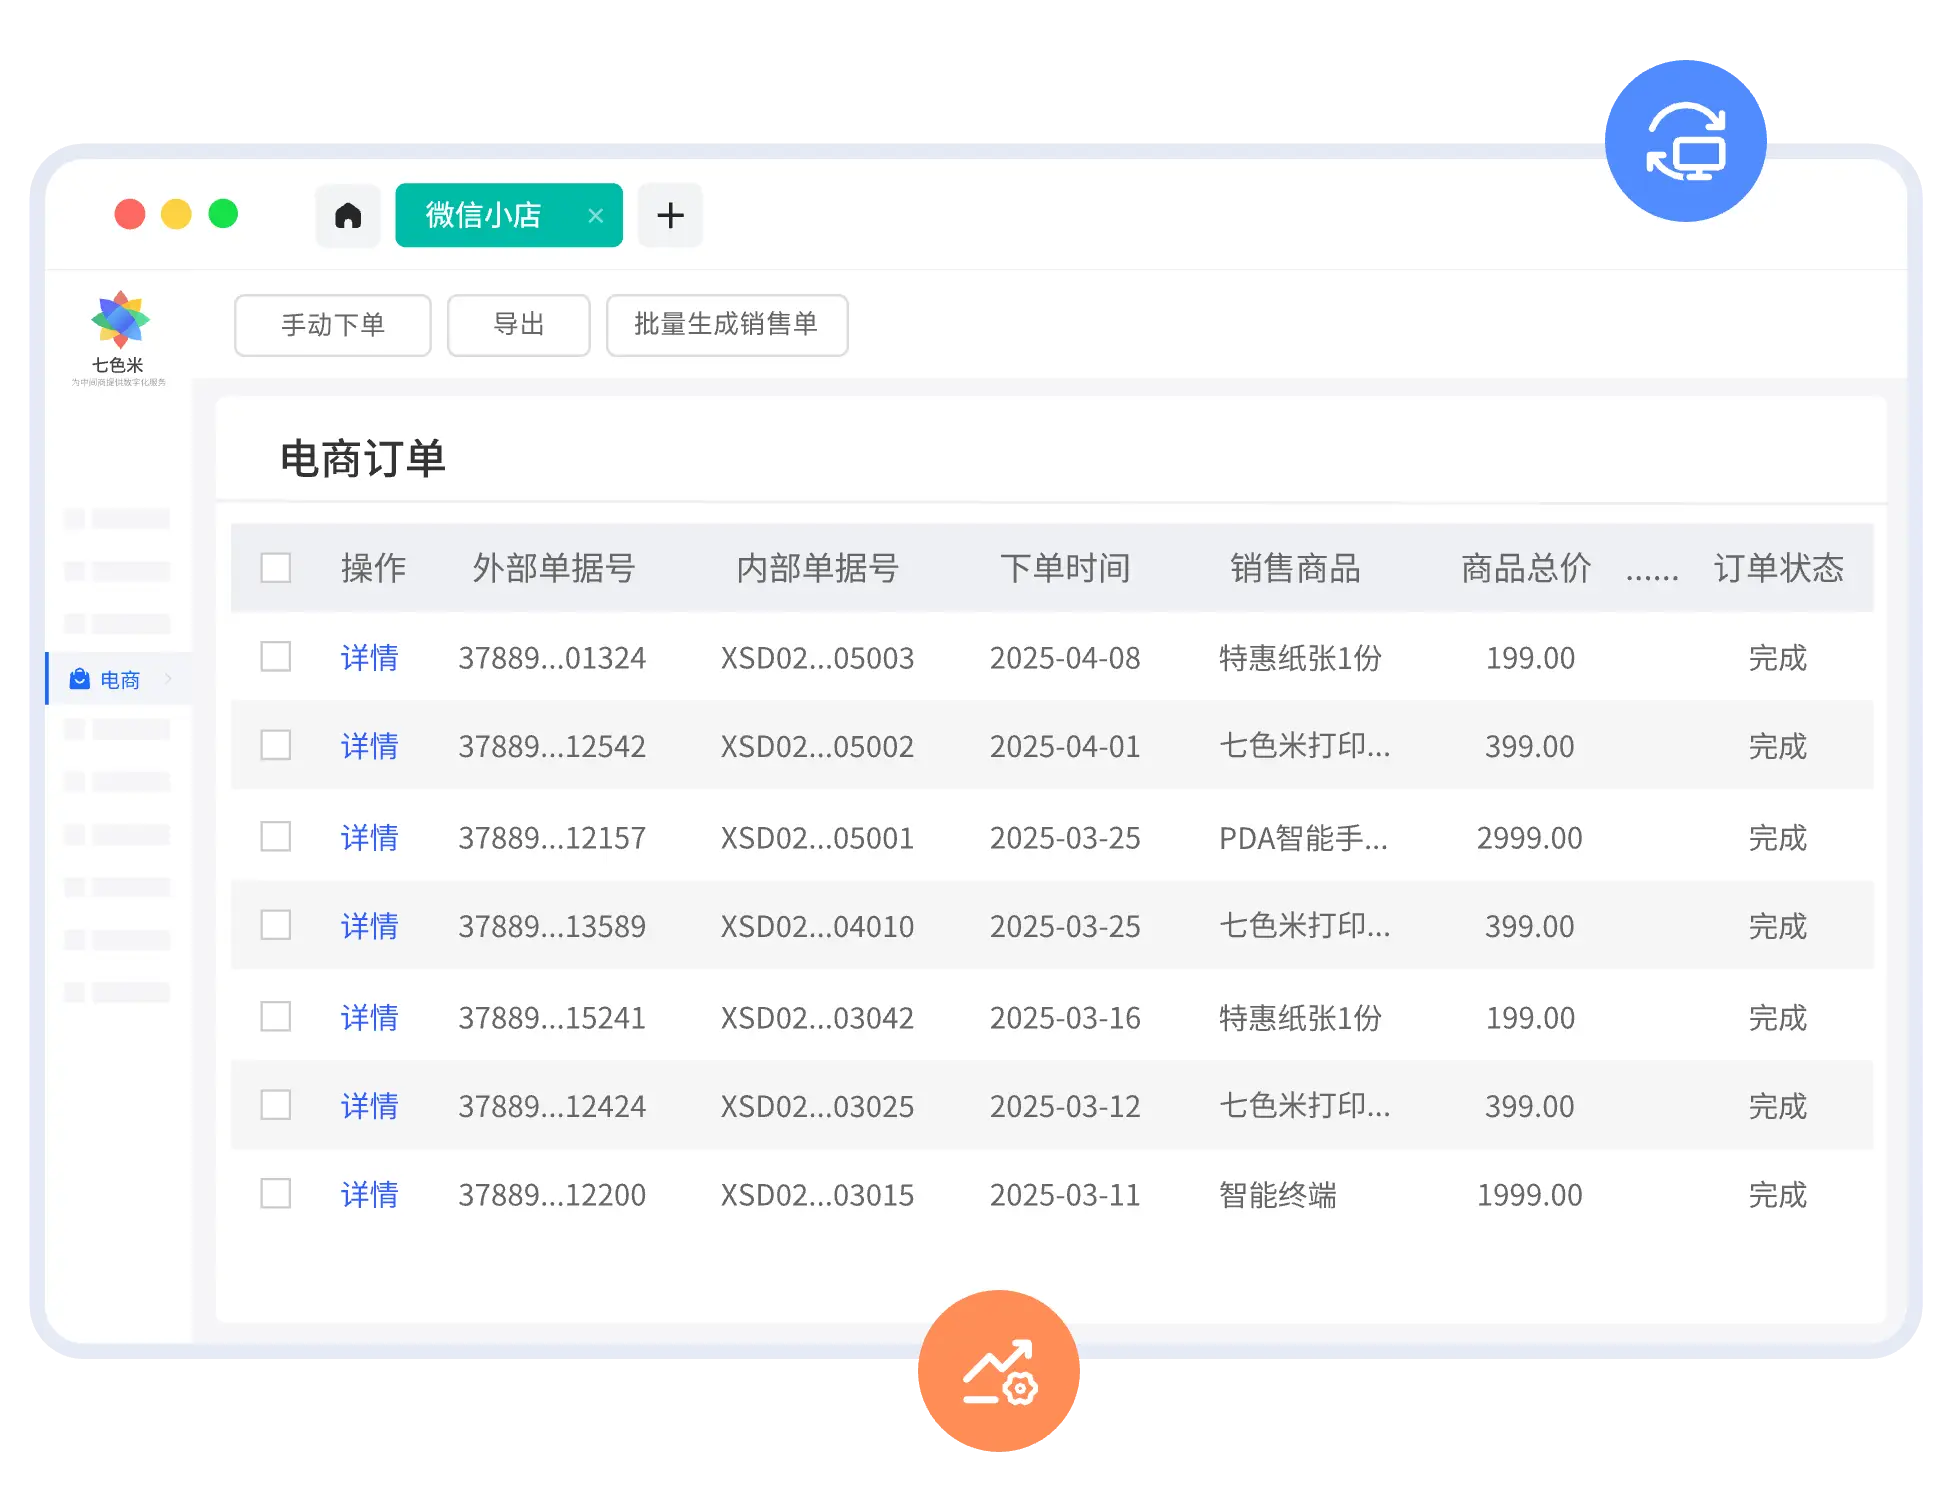Check the 智能终端 order row
This screenshot has height=1500, width=1950.
[x=275, y=1194]
